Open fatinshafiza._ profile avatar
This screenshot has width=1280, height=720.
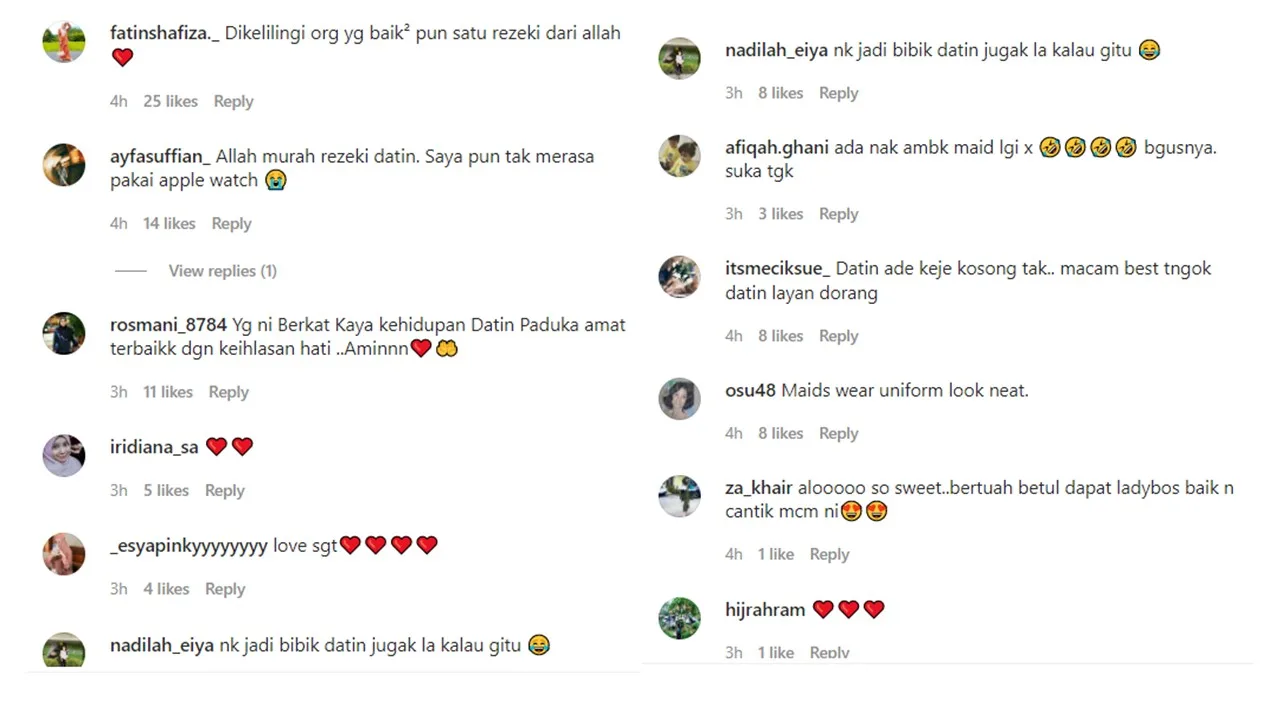pyautogui.click(x=64, y=42)
